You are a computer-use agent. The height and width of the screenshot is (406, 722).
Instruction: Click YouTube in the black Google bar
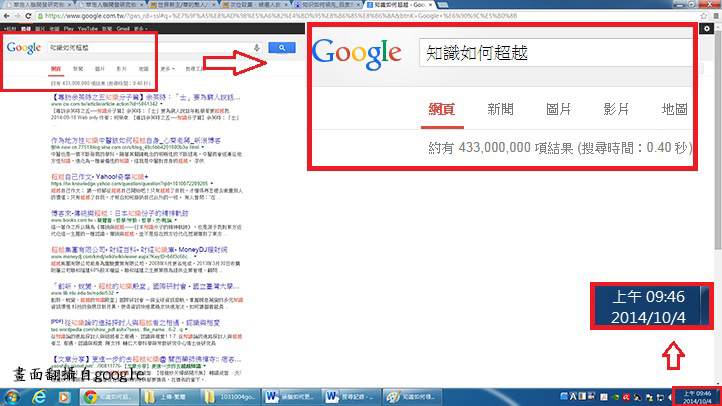87,29
